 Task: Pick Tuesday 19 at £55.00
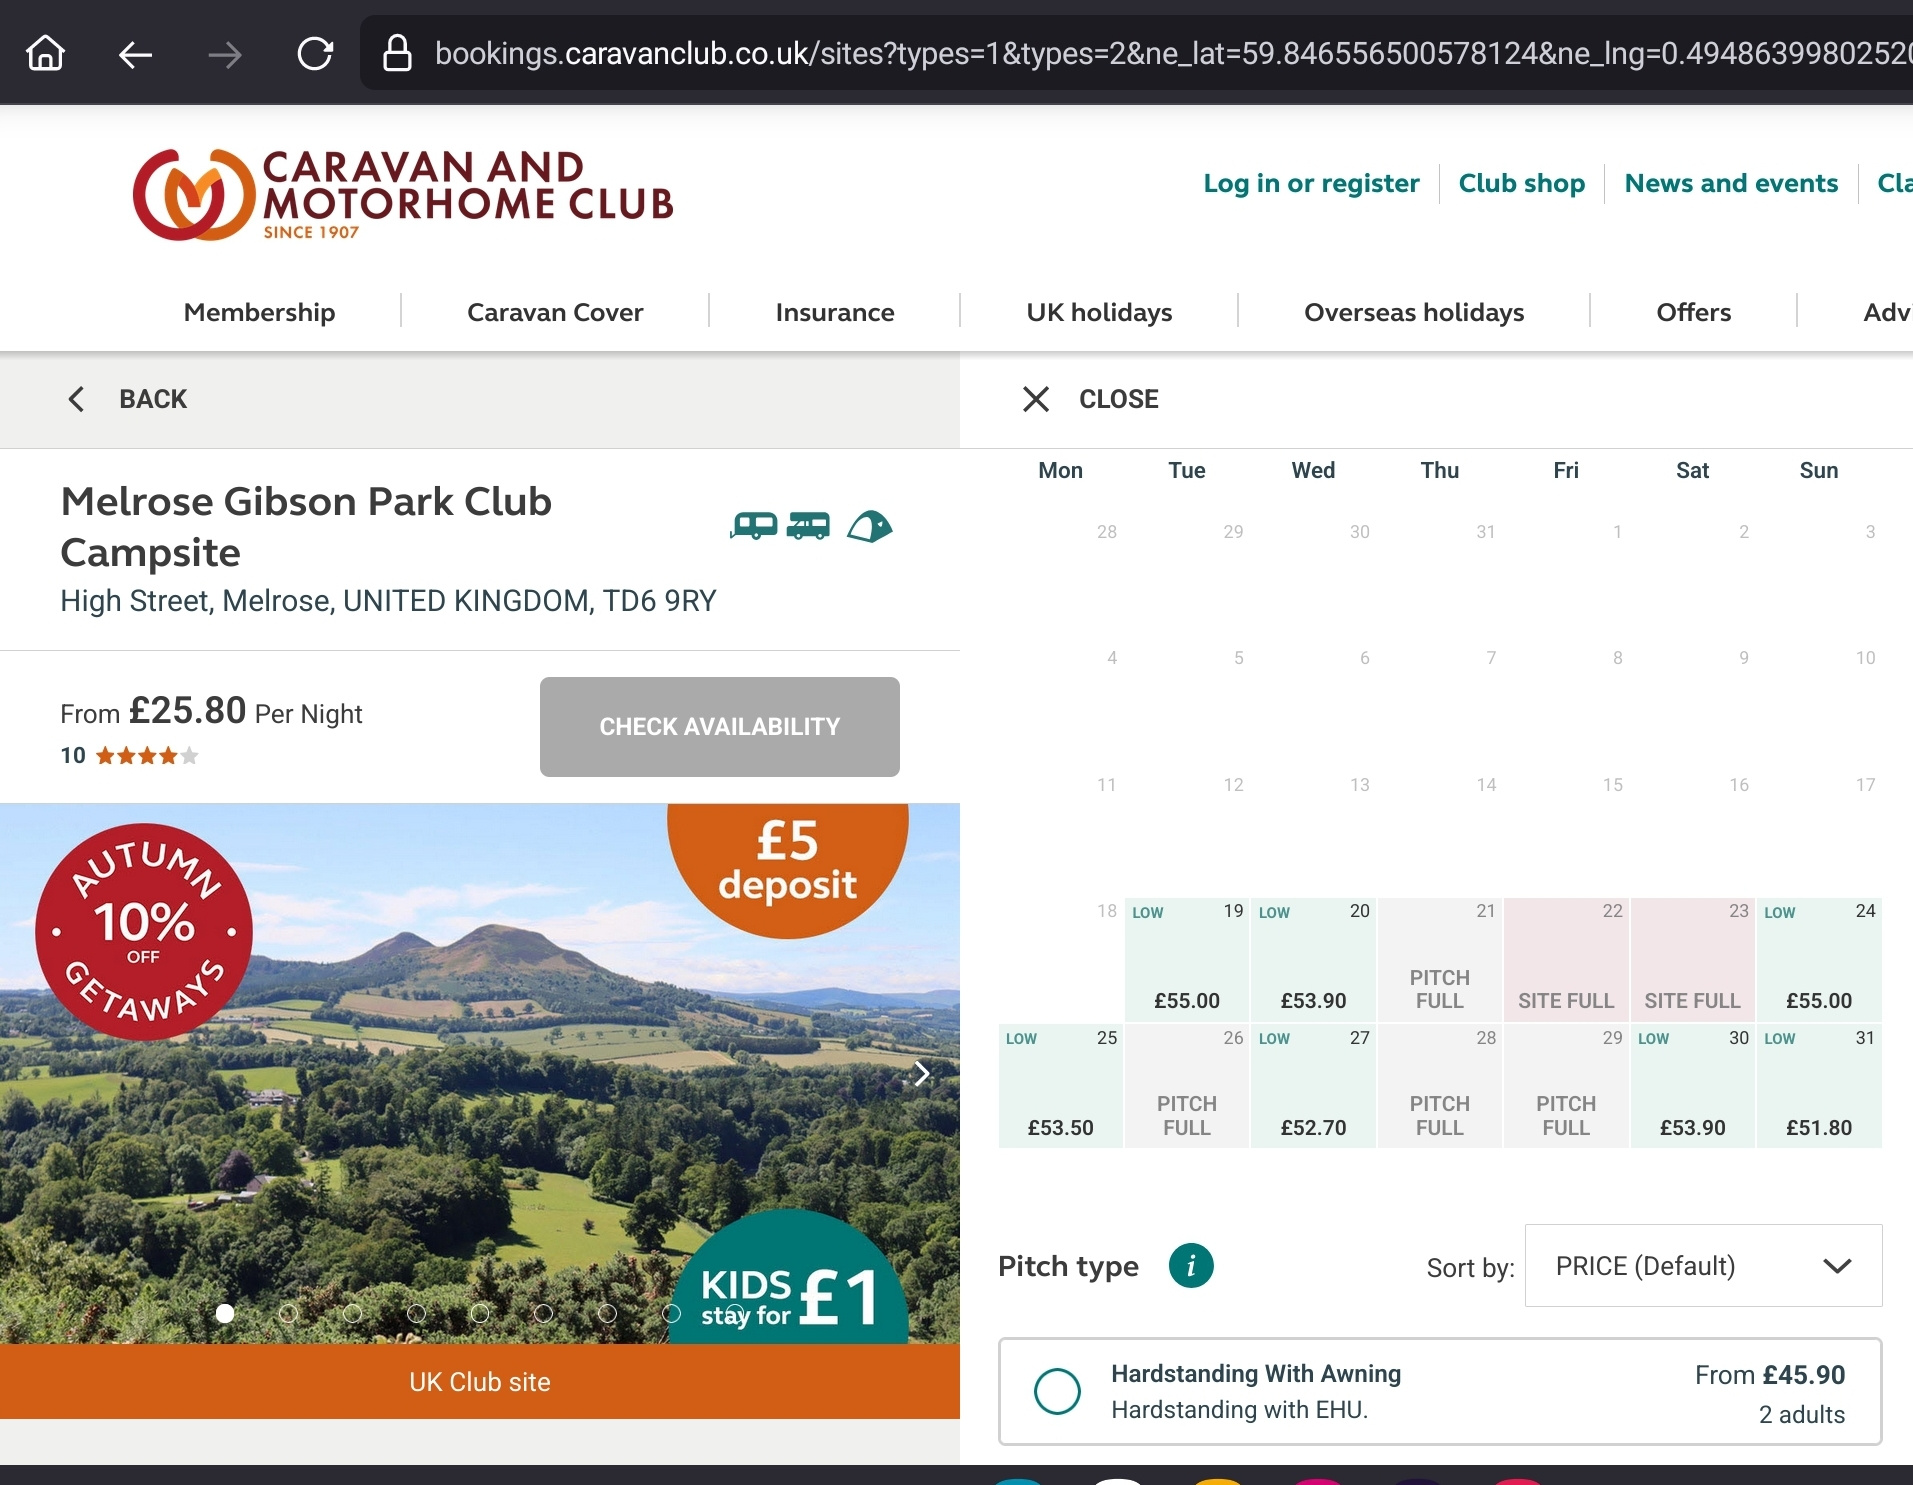(1187, 959)
